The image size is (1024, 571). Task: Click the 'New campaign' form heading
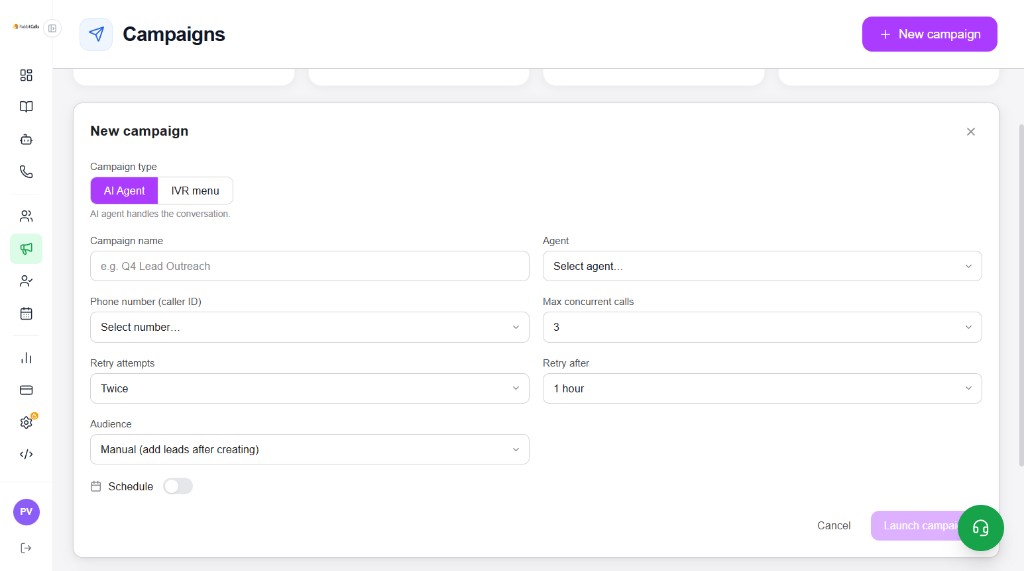[139, 131]
